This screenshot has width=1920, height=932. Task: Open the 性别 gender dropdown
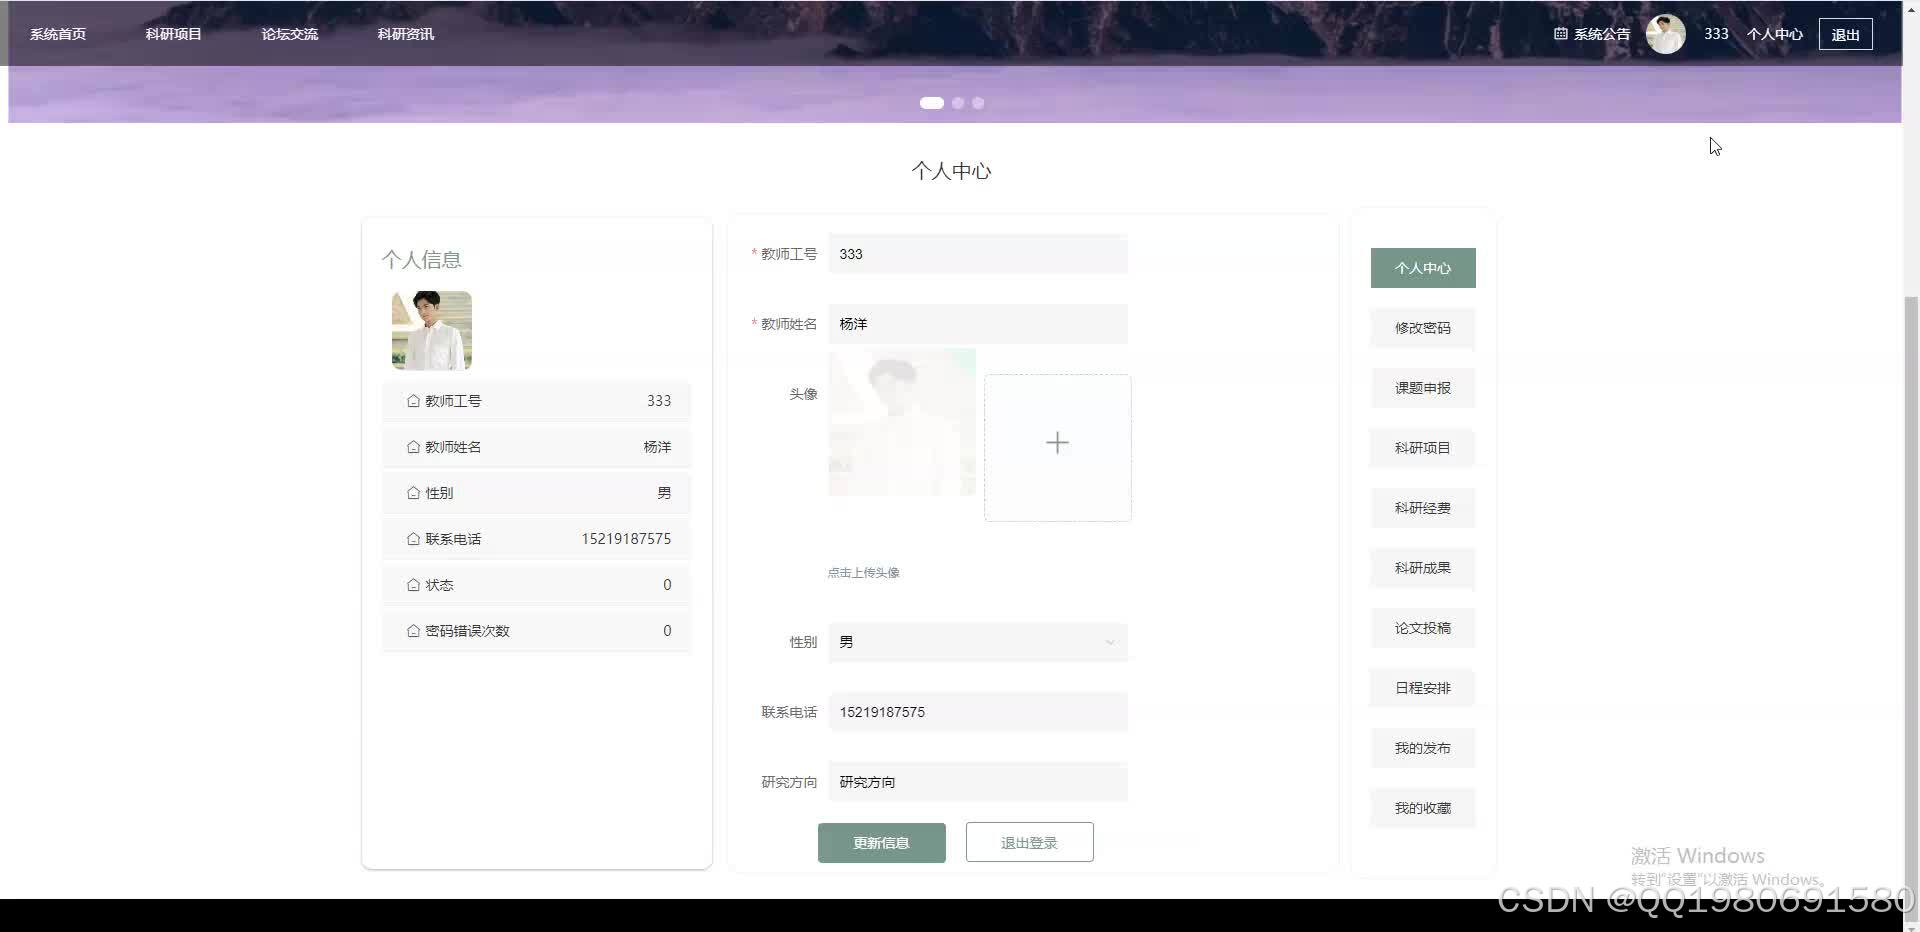tap(977, 642)
